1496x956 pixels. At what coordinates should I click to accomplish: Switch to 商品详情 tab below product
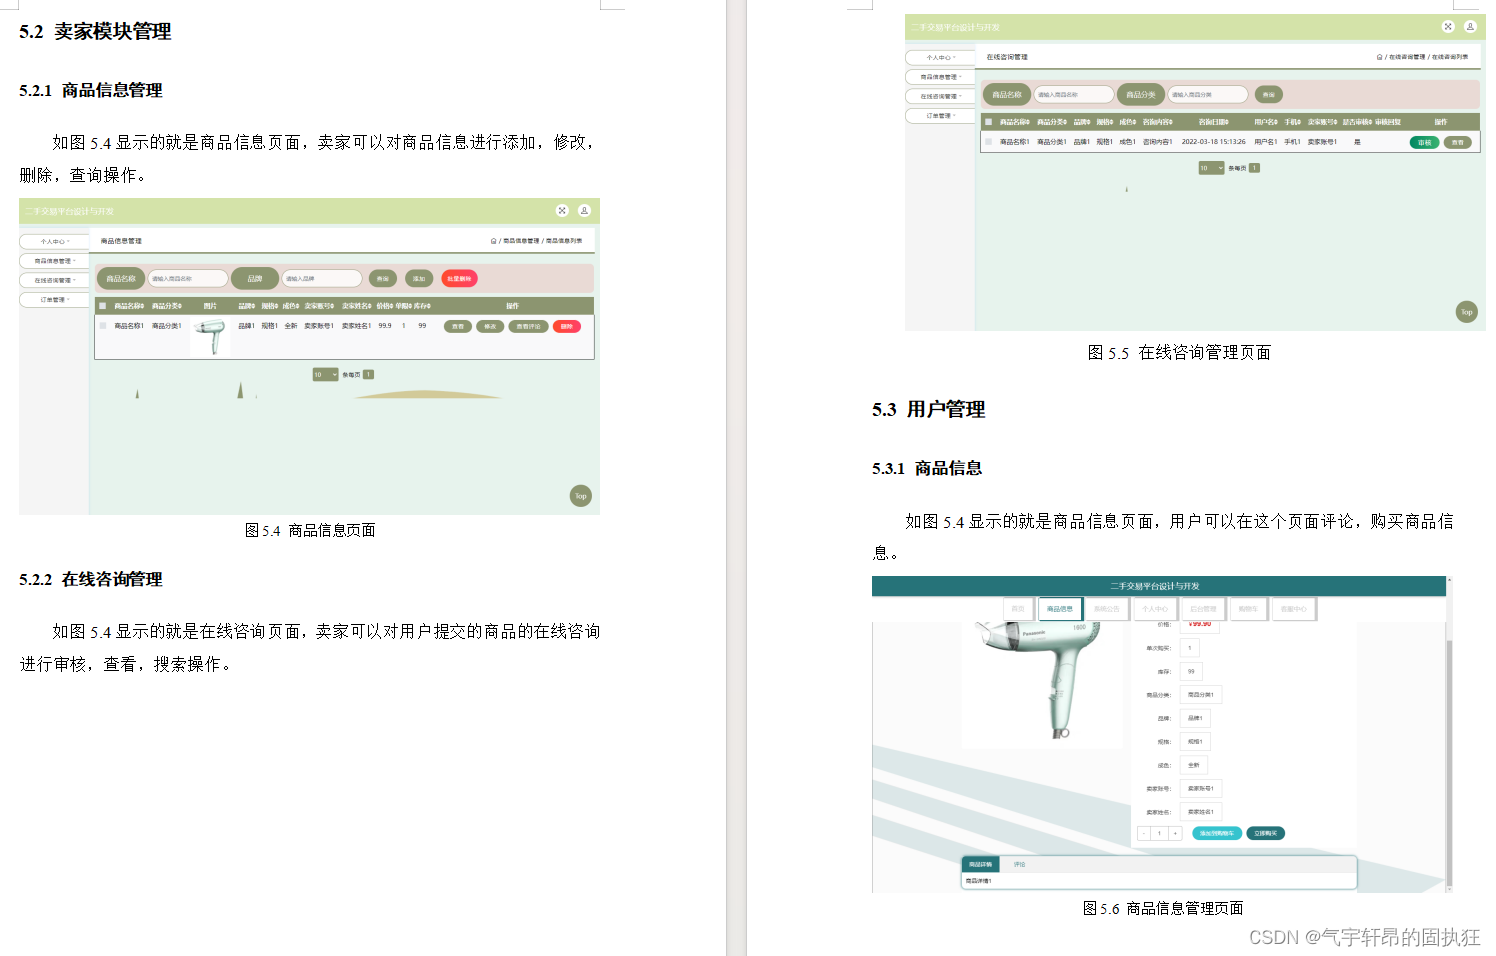tap(981, 864)
